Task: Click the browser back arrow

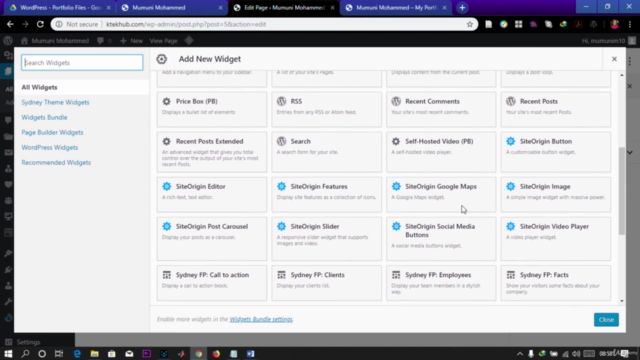Action: coord(10,24)
